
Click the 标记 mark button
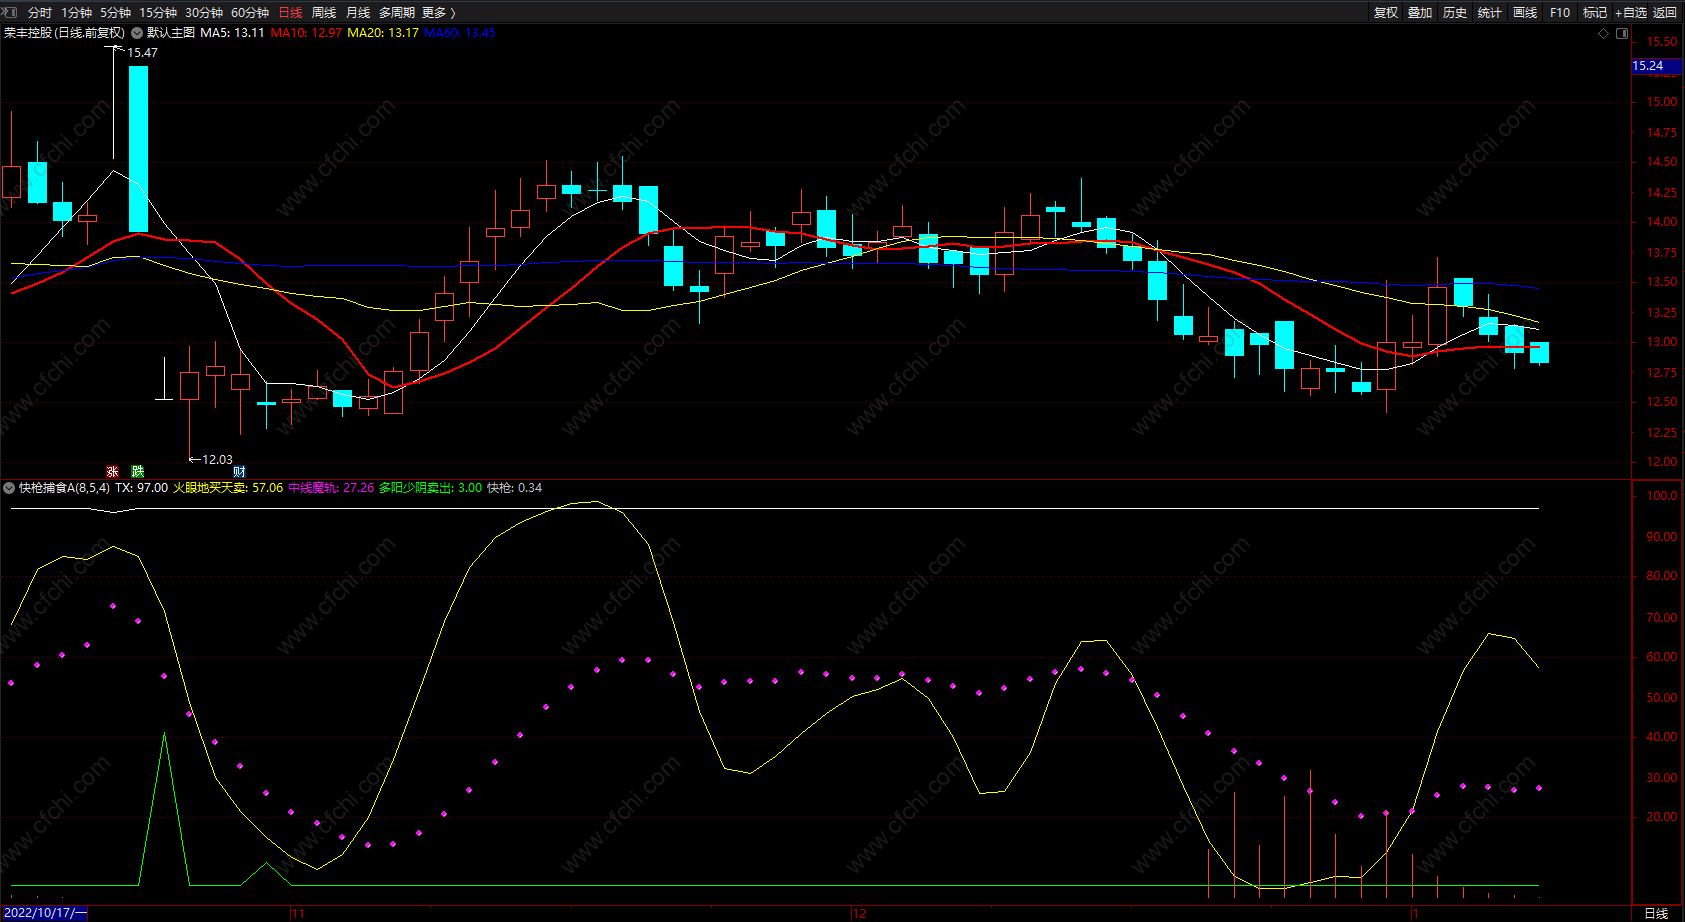[1595, 13]
